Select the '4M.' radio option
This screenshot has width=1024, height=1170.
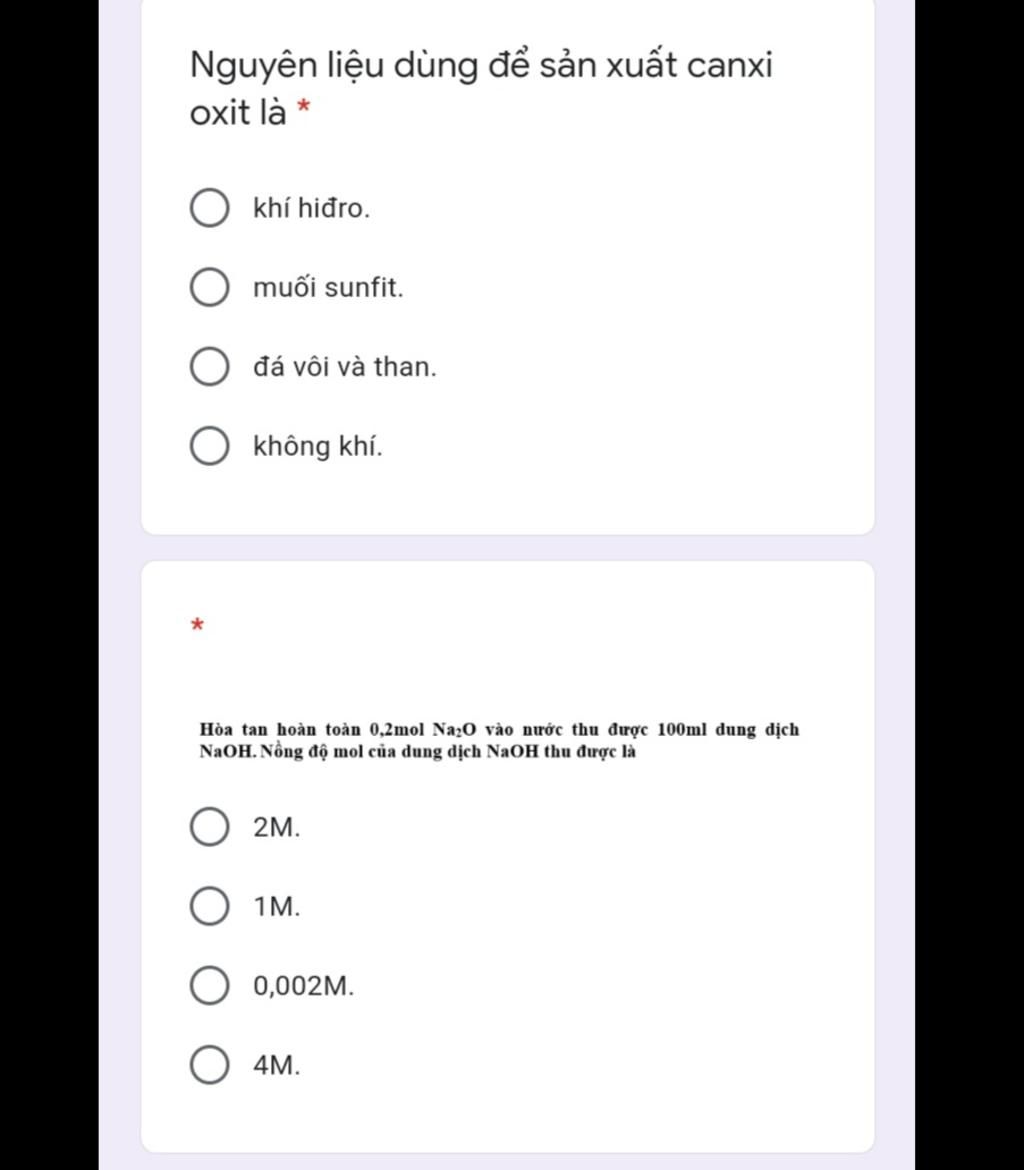pyautogui.click(x=210, y=1065)
